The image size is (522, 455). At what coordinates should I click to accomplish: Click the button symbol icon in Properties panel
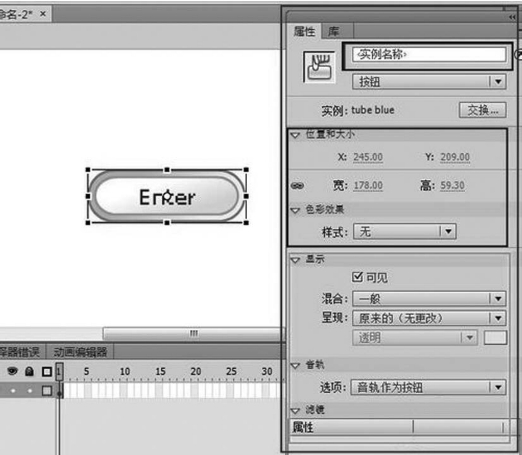click(319, 67)
